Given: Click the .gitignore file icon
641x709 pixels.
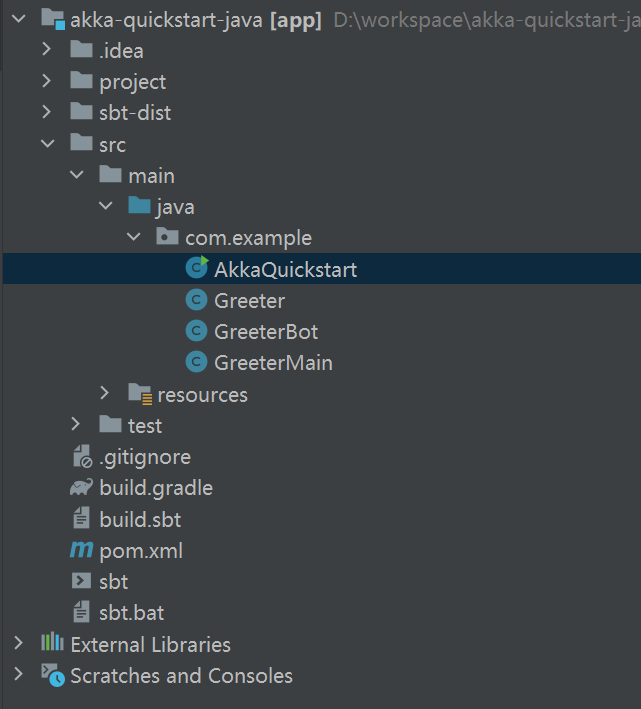Looking at the screenshot, I should click(82, 456).
